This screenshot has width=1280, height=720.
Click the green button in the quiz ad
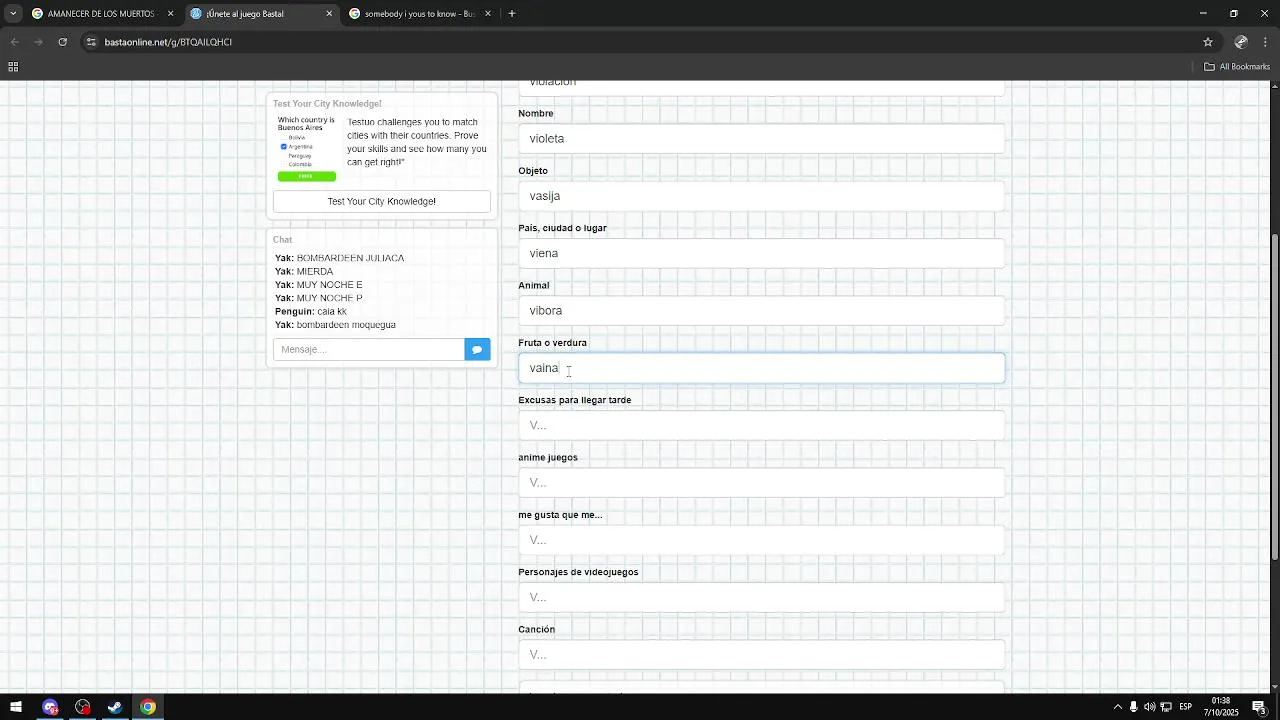click(x=307, y=176)
